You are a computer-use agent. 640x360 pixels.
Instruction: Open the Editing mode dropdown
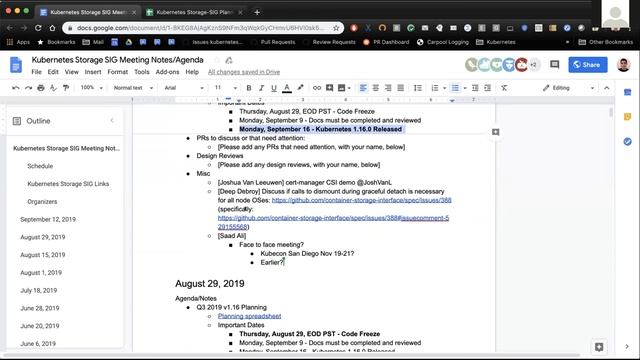(568, 88)
